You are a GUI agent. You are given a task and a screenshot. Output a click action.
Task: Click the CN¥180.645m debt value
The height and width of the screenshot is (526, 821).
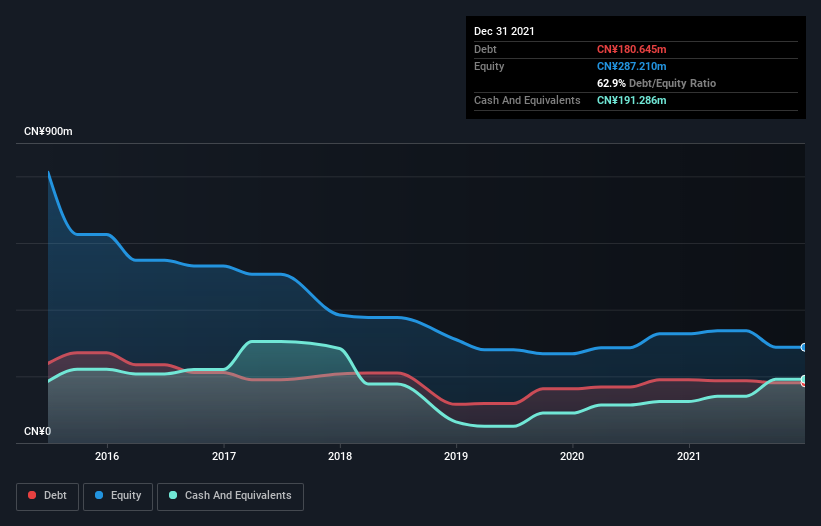coord(631,49)
